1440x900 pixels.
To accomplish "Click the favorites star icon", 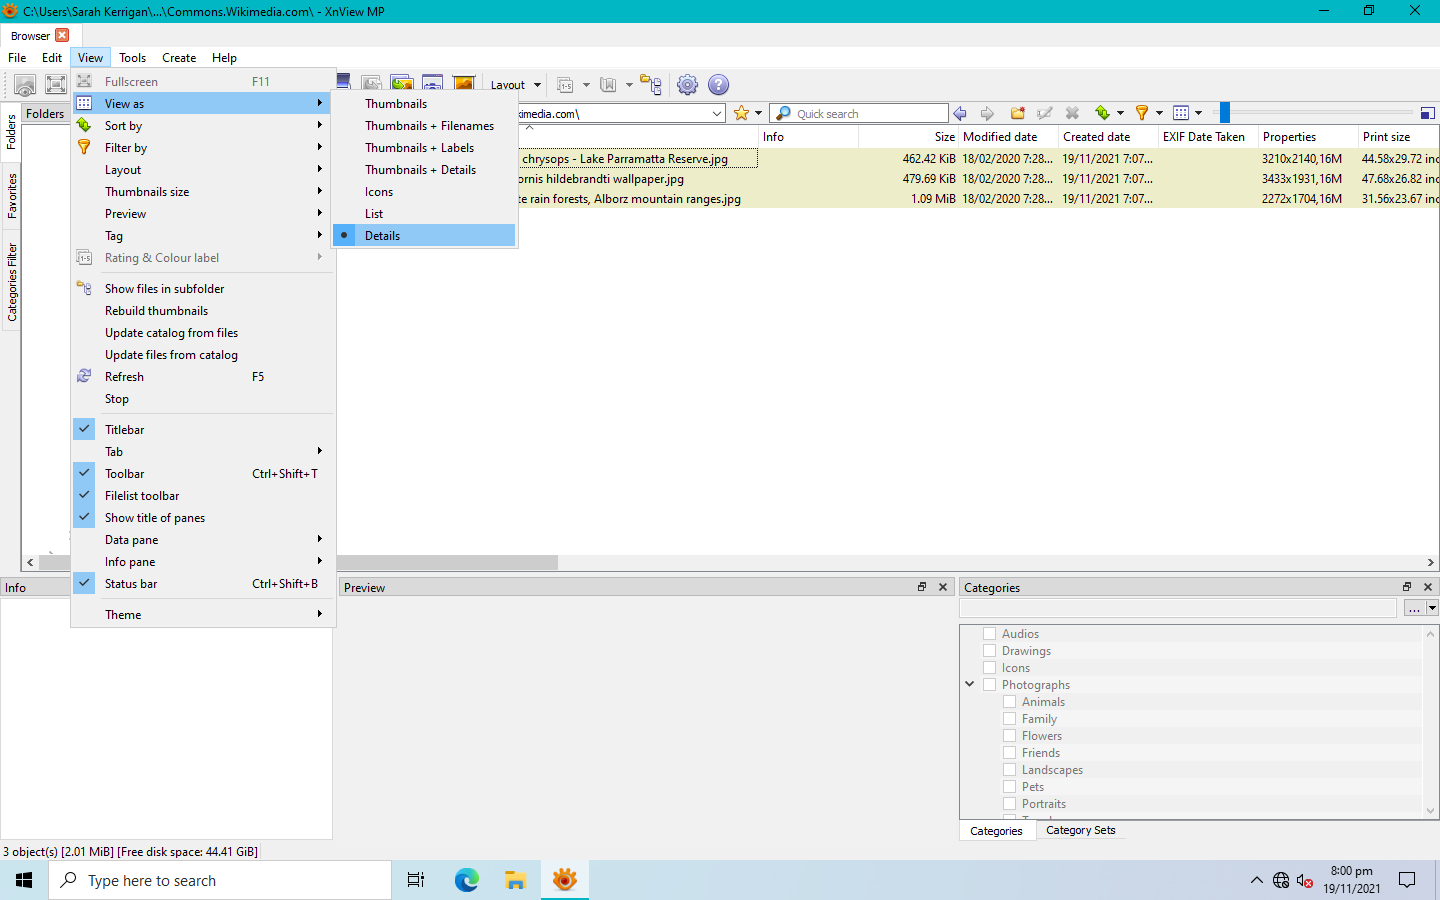I will click(x=741, y=113).
